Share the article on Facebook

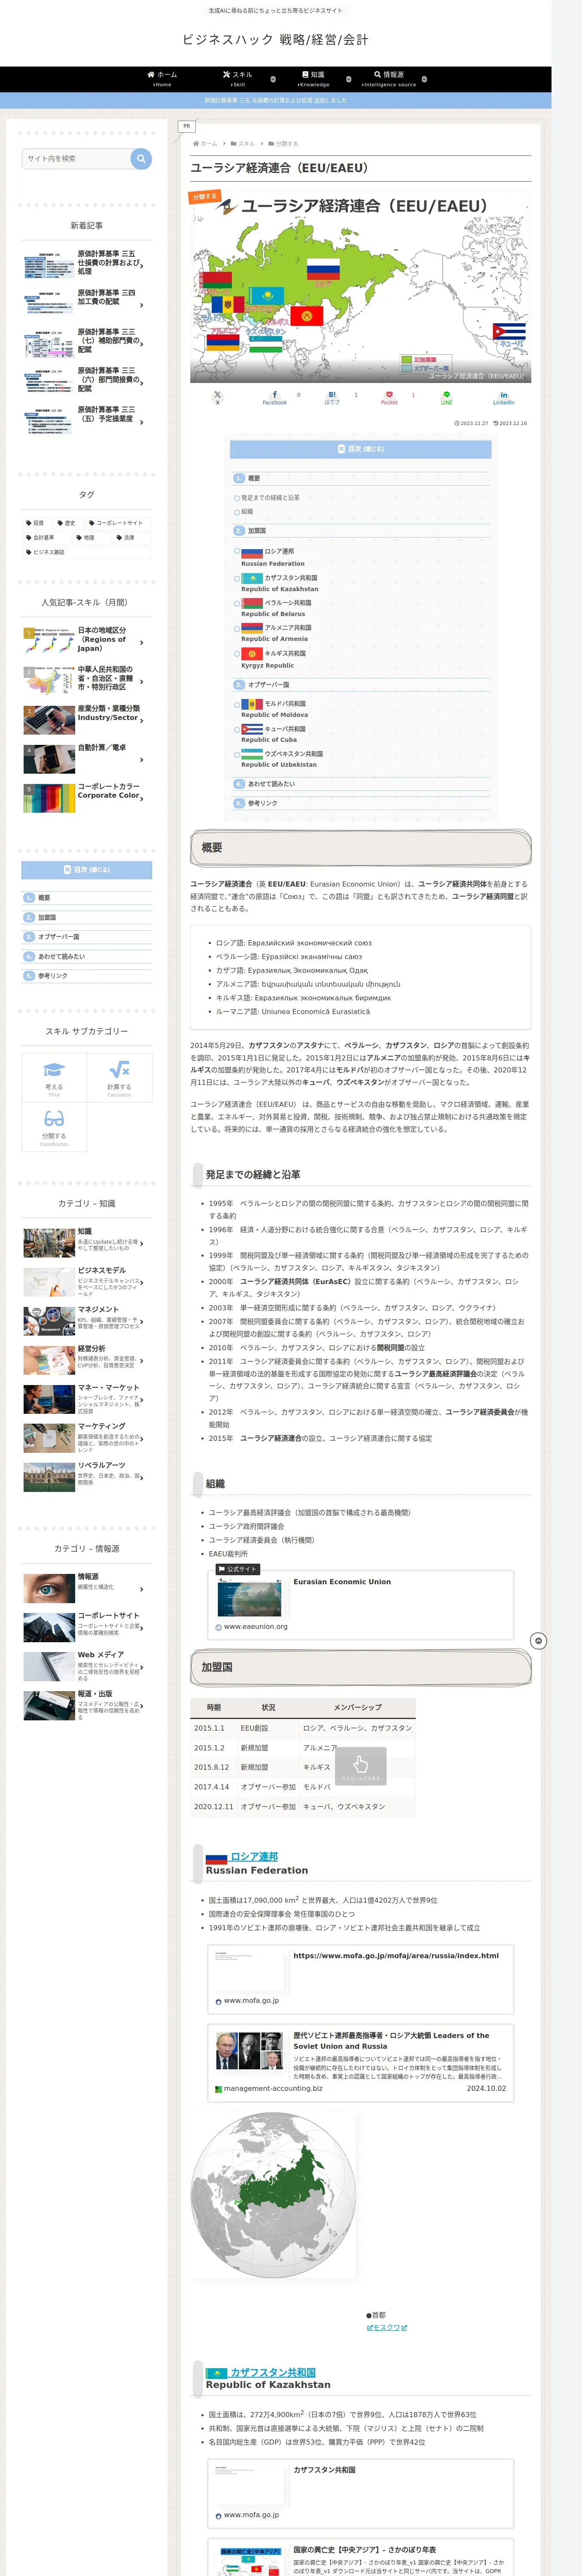click(x=275, y=398)
